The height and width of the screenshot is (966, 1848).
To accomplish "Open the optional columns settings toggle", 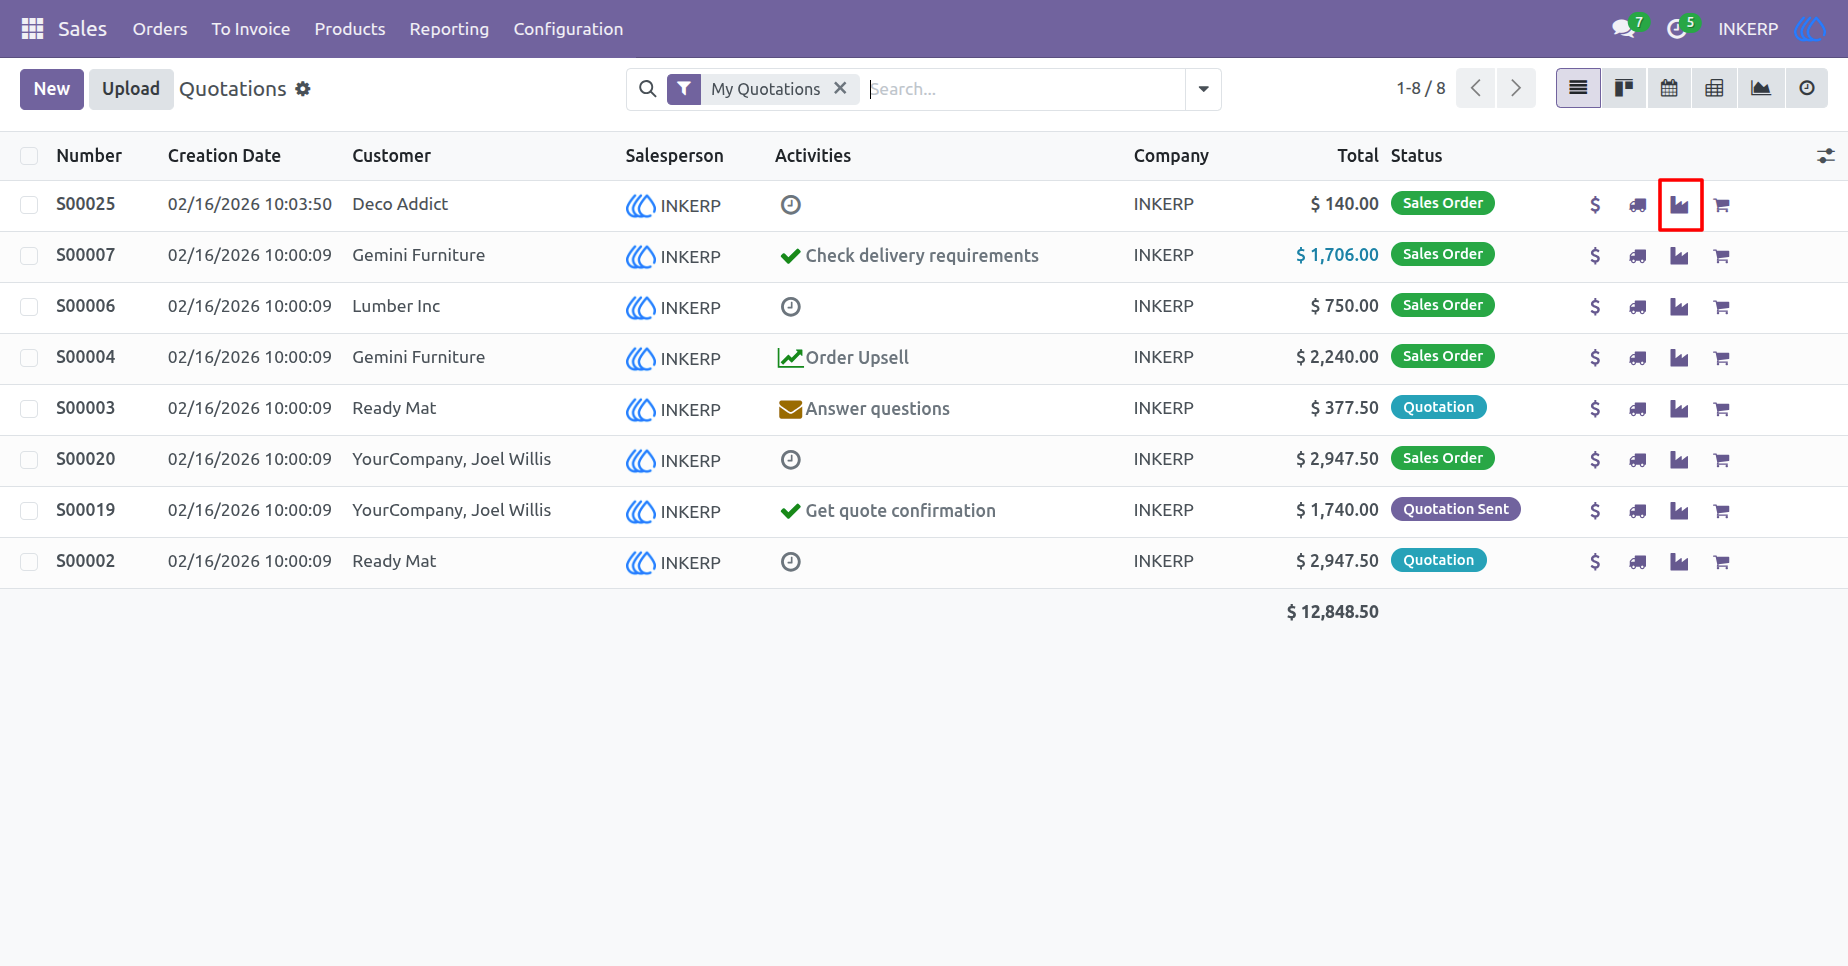I will 1825,156.
